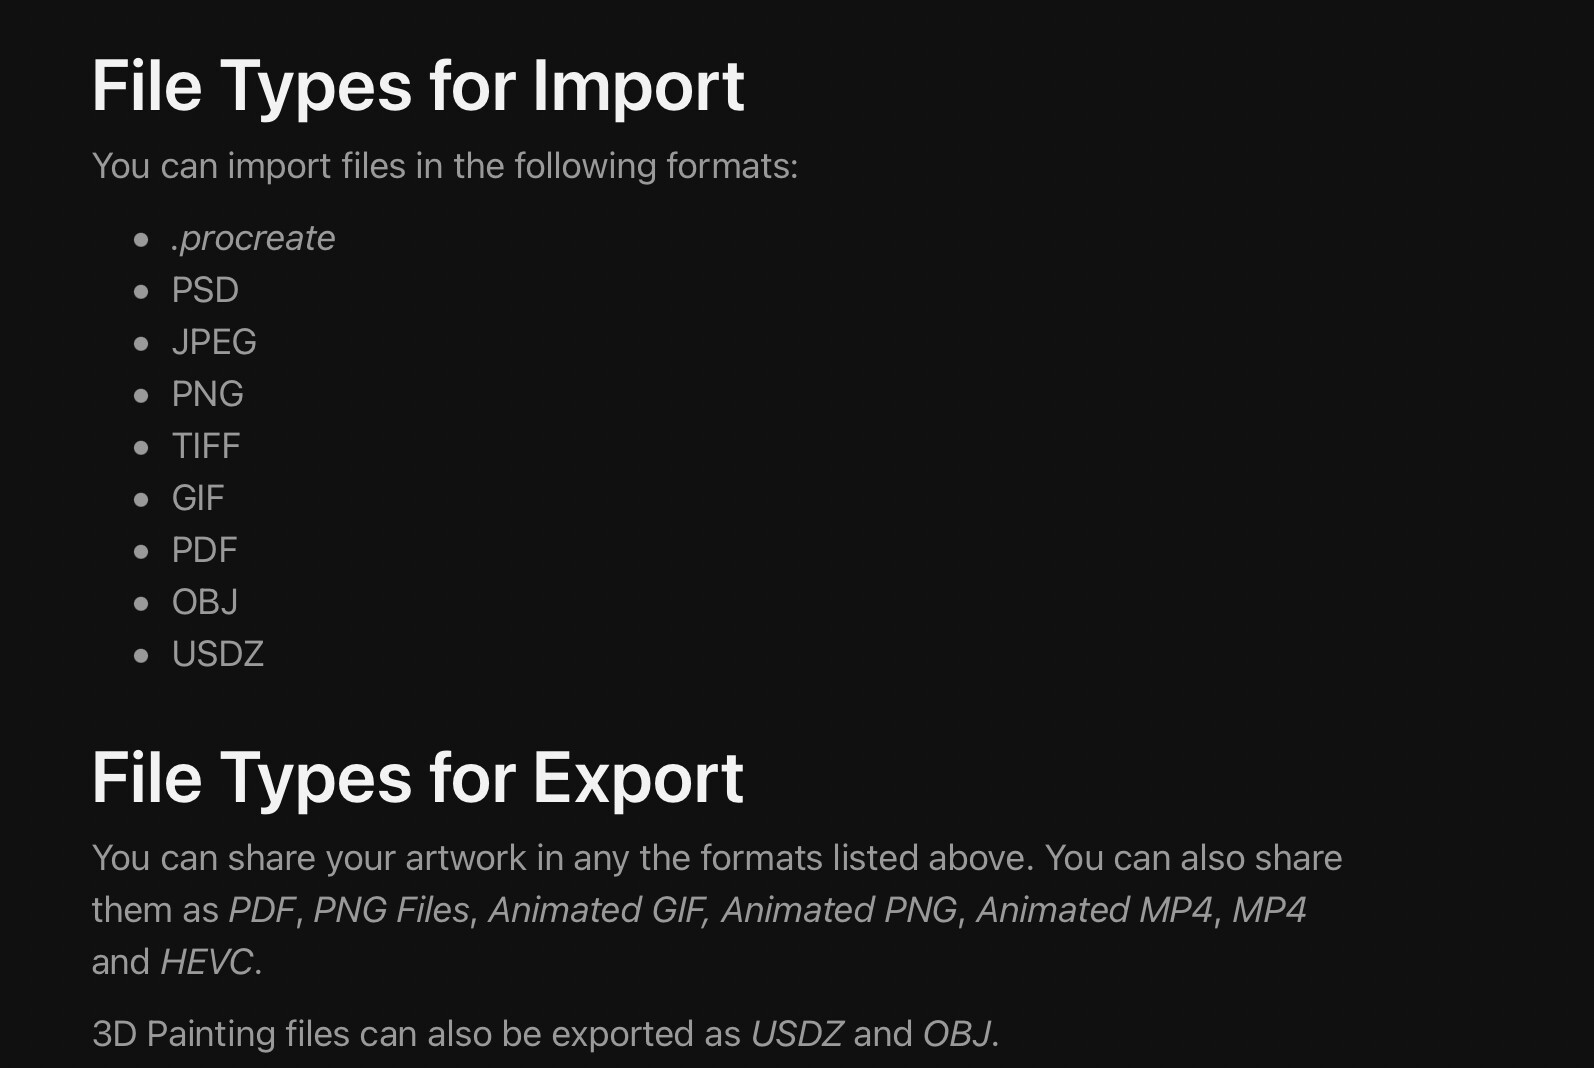Select the italic "PNG Files" text
This screenshot has width=1594, height=1068.
pyautogui.click(x=391, y=910)
